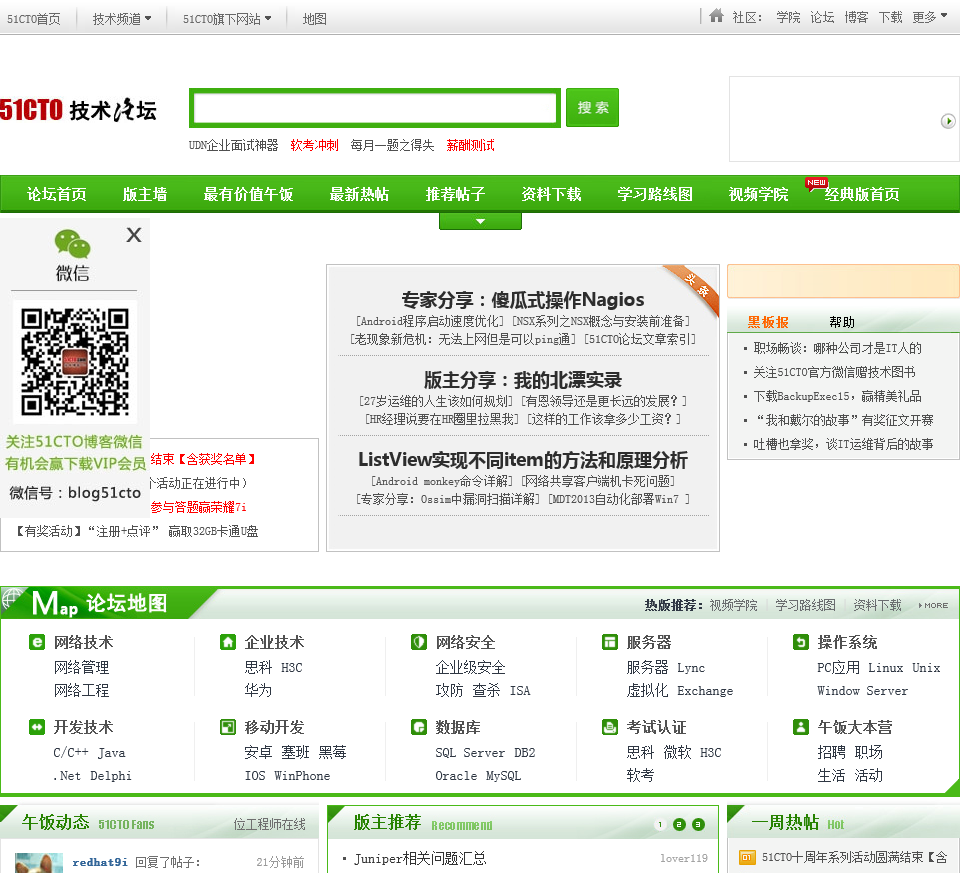Close the WeChat QR popup
Image resolution: width=960 pixels, height=873 pixels.
[134, 234]
